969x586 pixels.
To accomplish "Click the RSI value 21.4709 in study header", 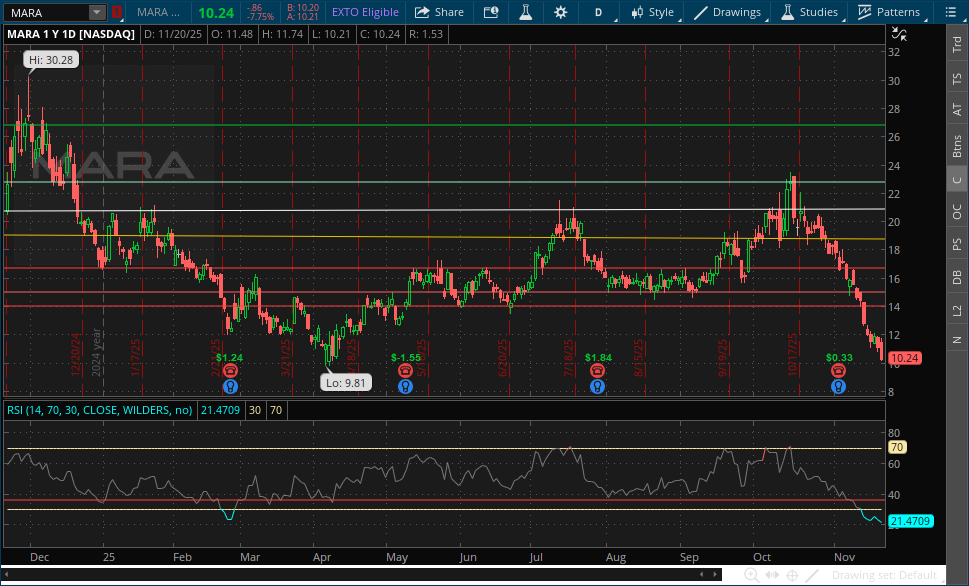I will (x=221, y=410).
